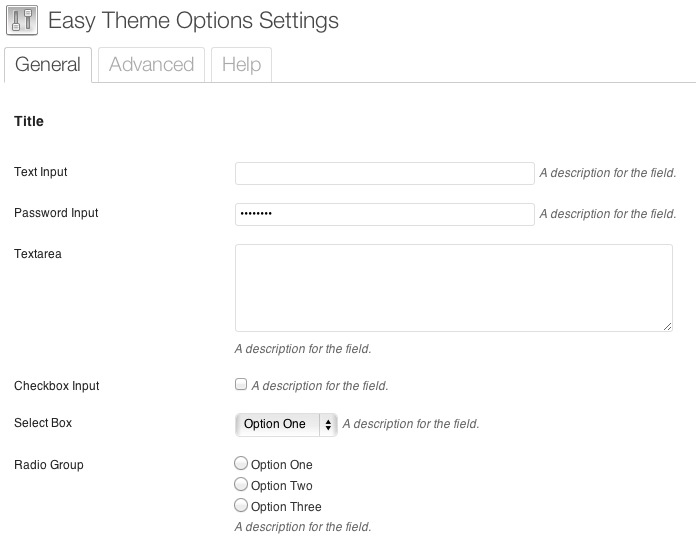The height and width of the screenshot is (549, 696).
Task: Open the Help tab
Action: [241, 65]
